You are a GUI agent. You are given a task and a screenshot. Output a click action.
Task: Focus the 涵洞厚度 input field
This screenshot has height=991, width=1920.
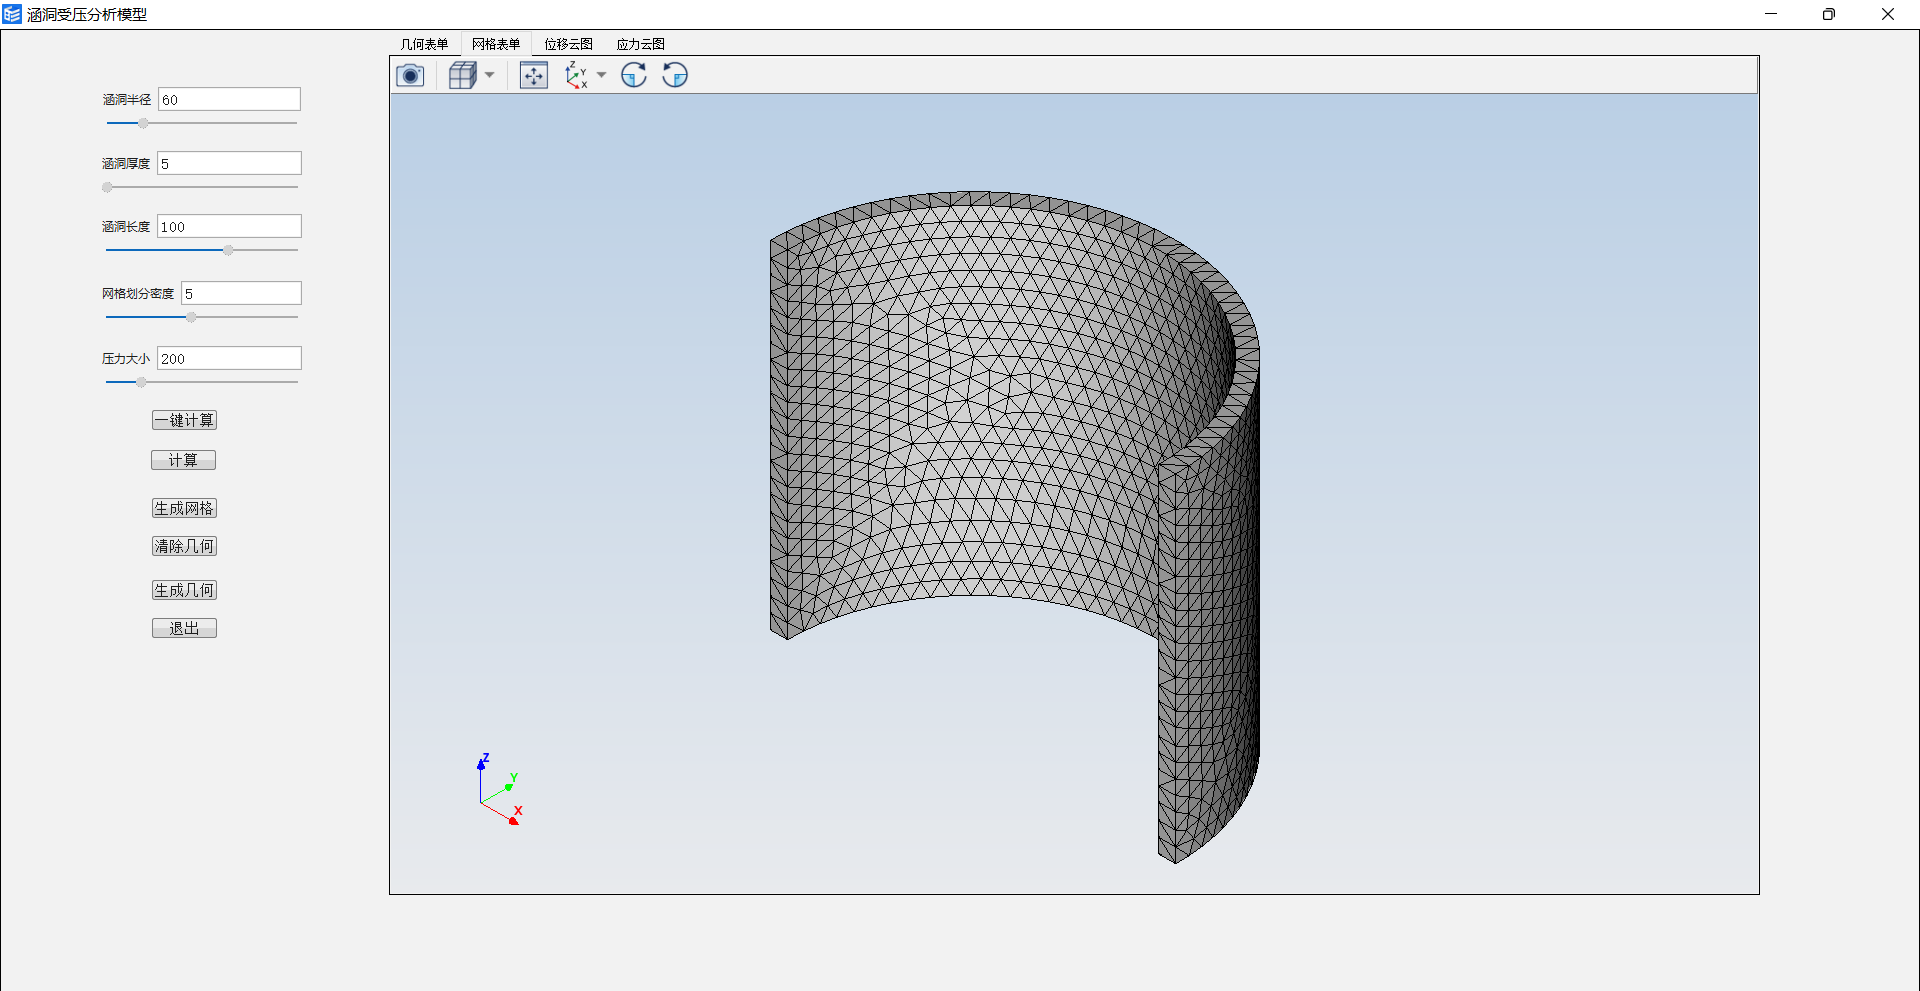[x=229, y=163]
